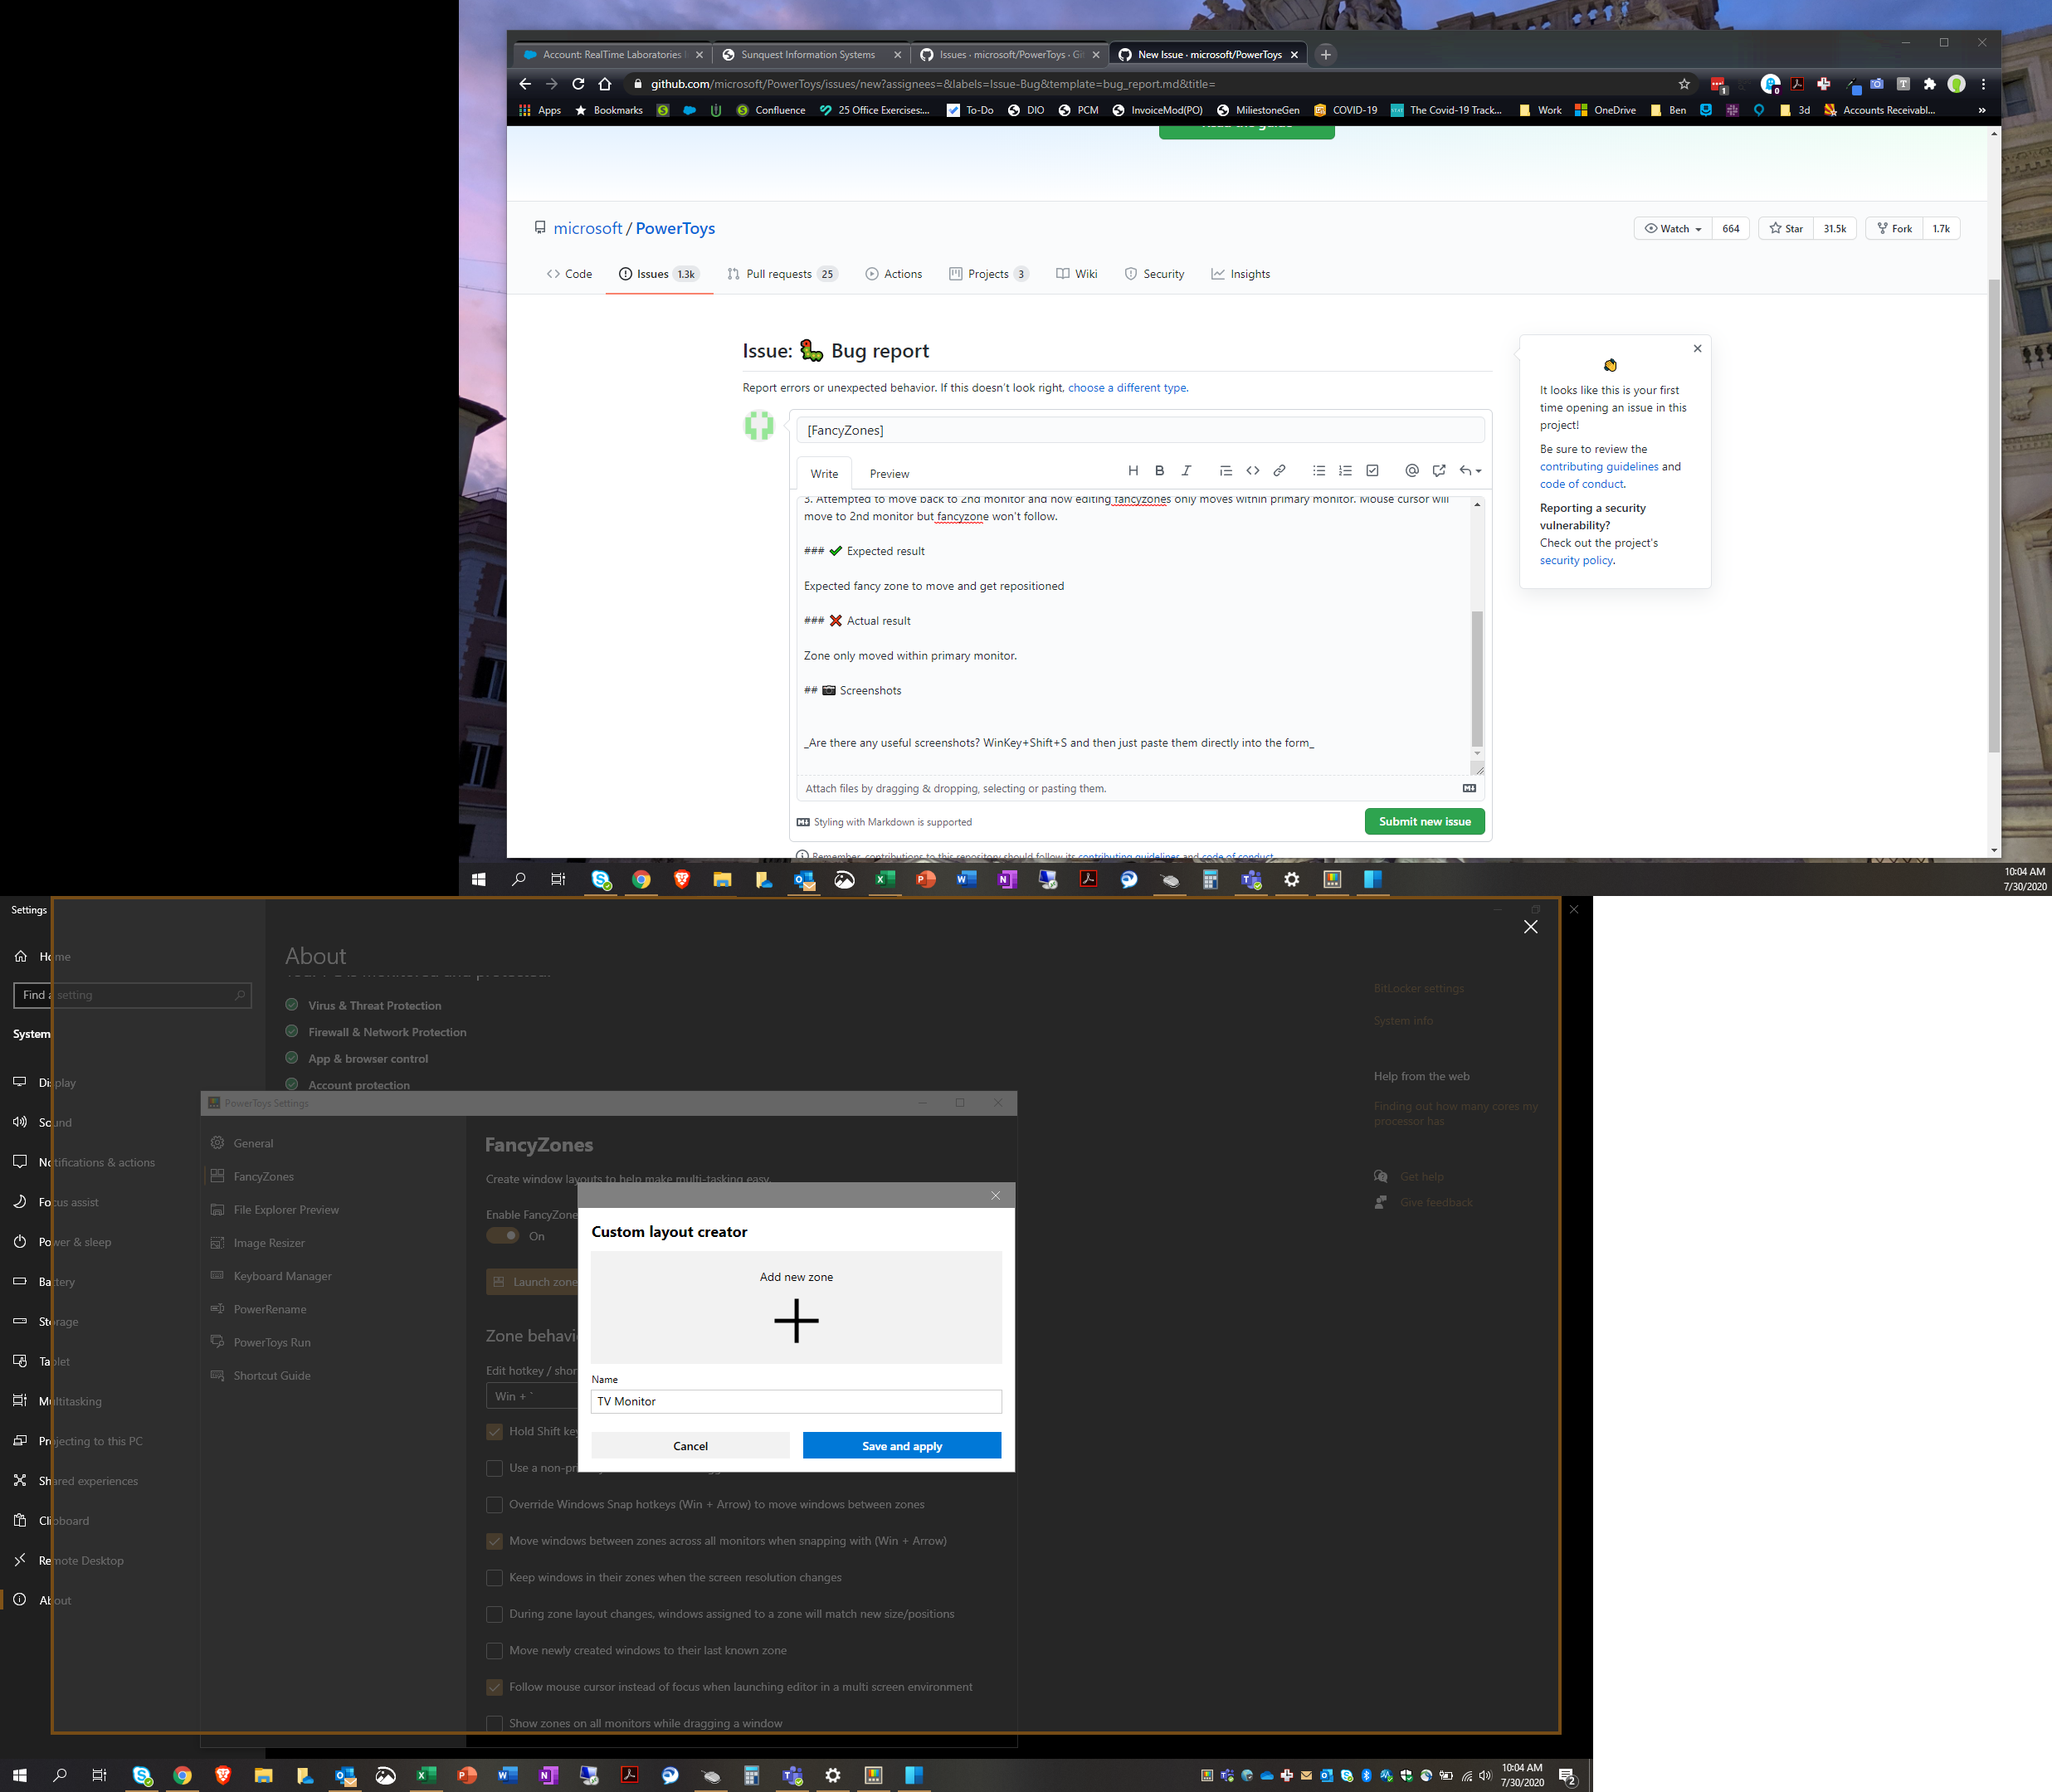
Task: Toggle bold formatting in the issue editor
Action: click(x=1159, y=470)
